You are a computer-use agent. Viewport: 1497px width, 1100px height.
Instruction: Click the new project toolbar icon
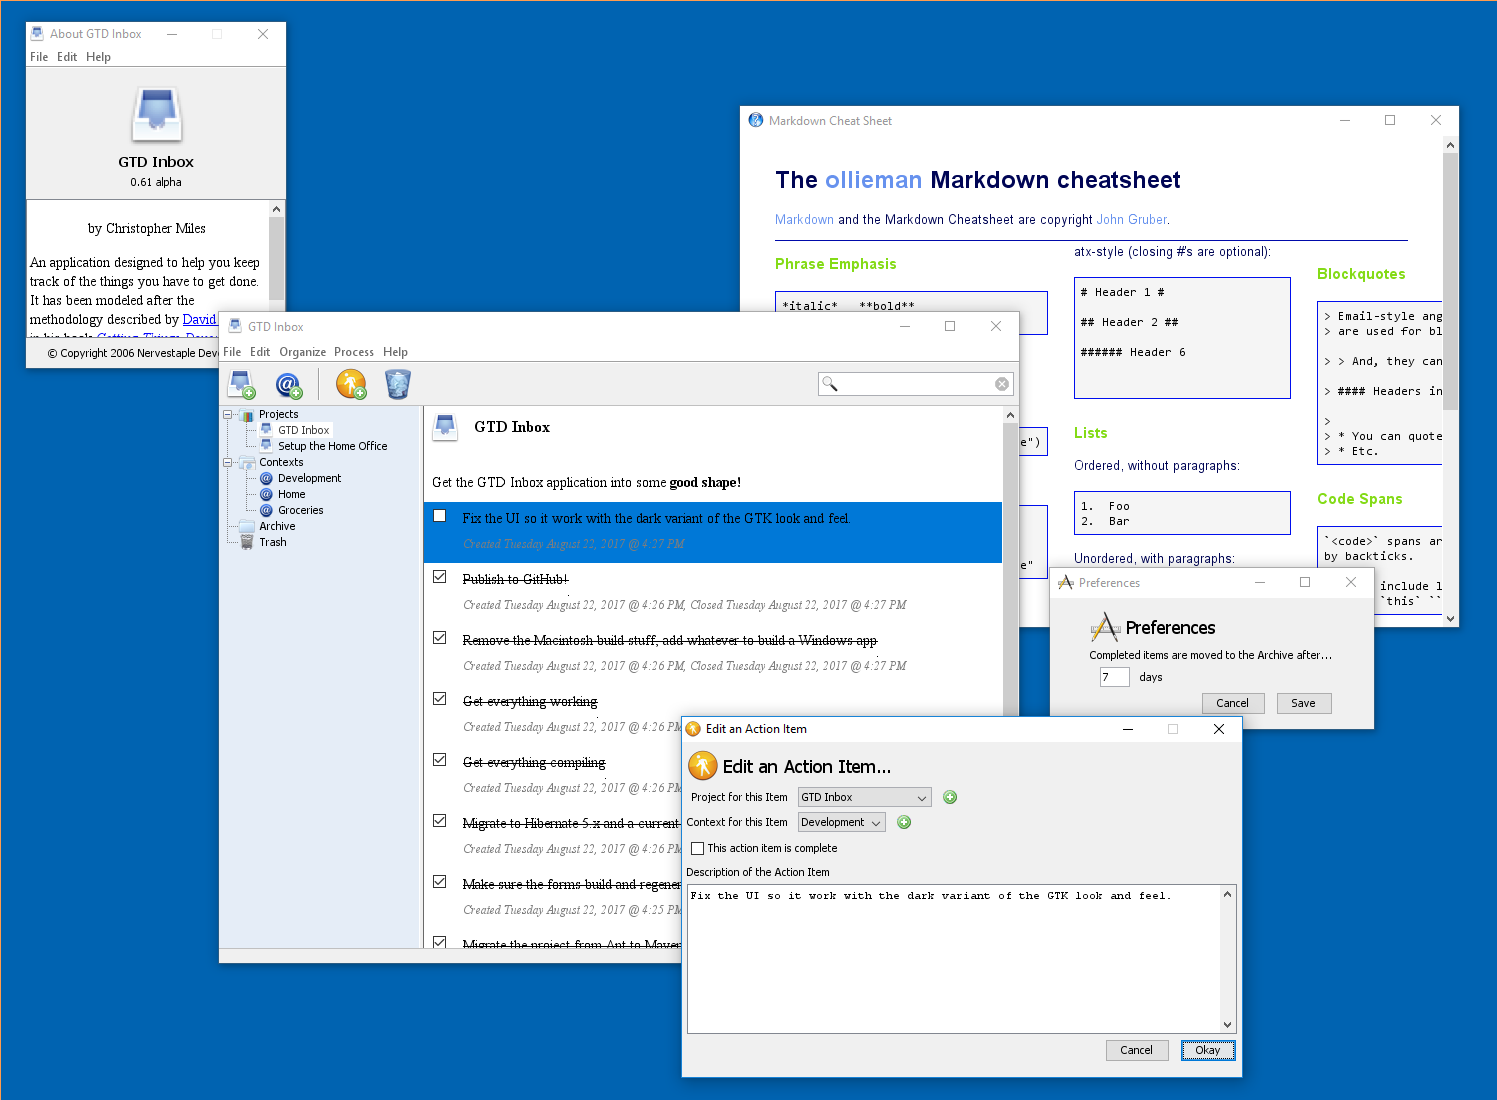[242, 384]
